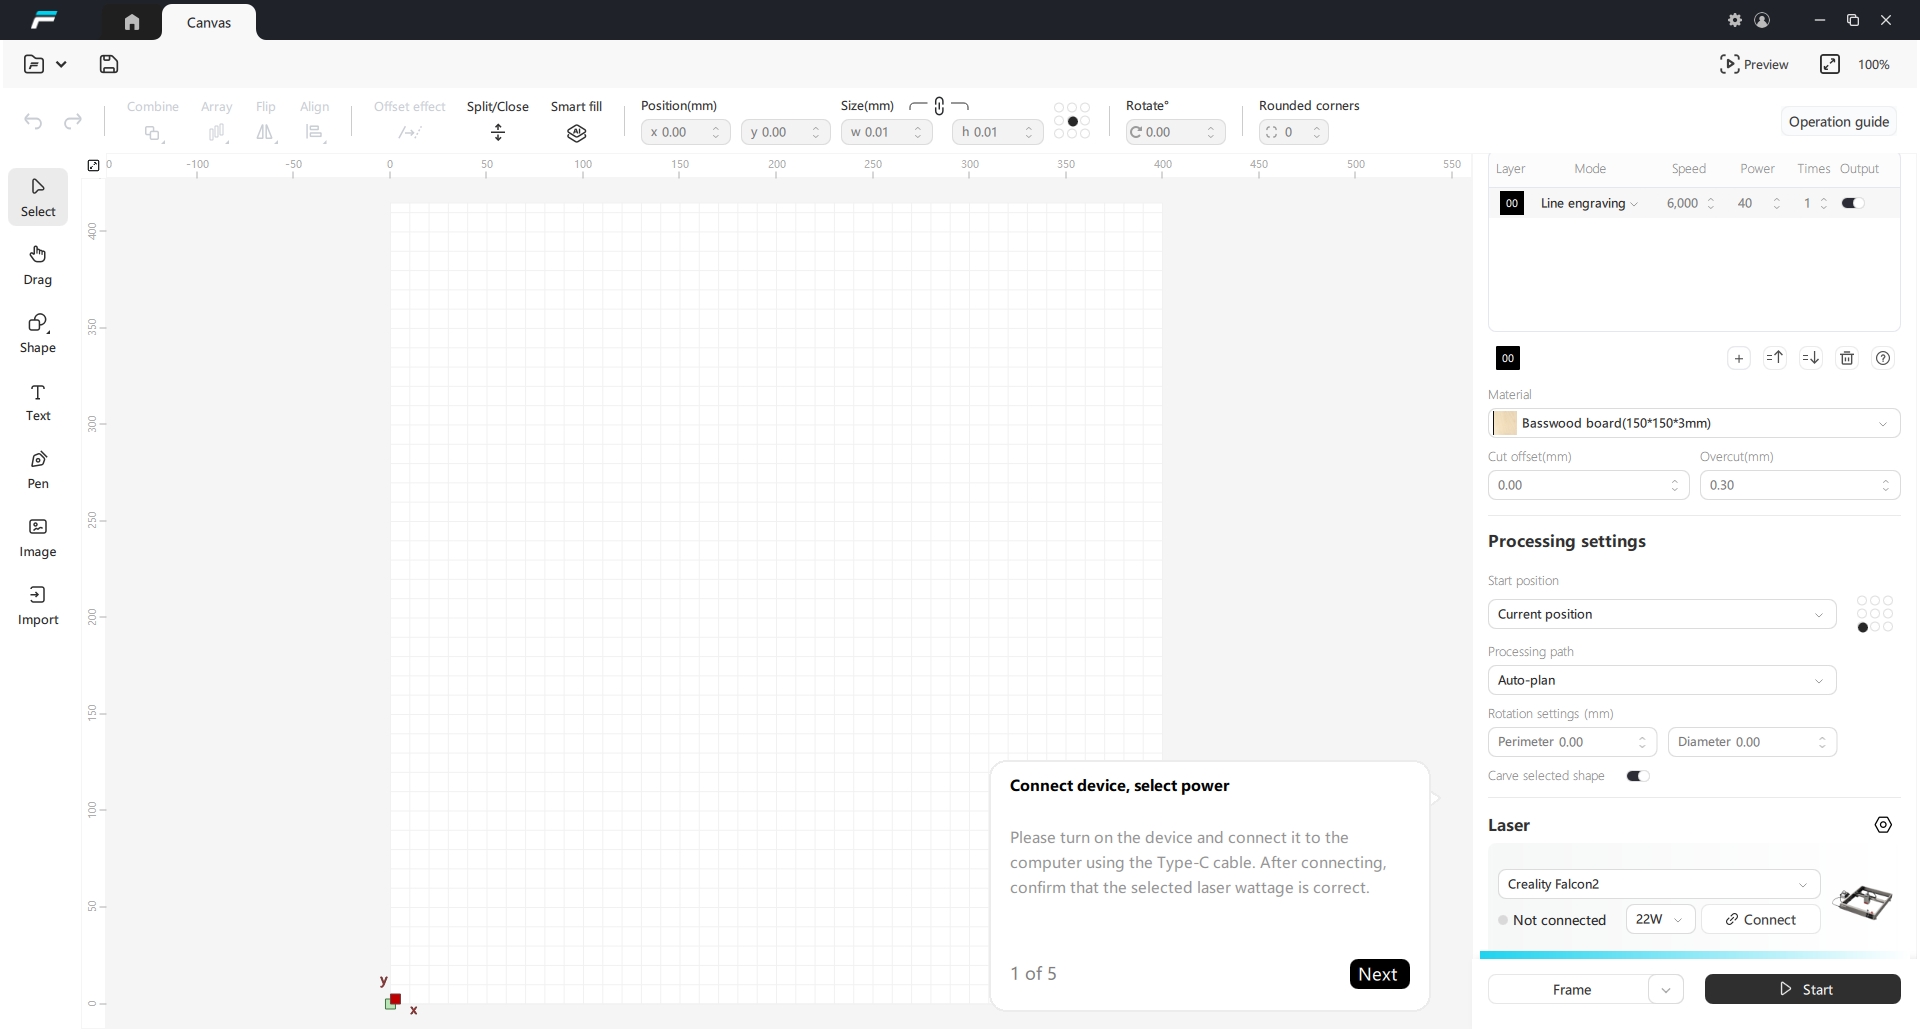Viewport: 1920px width, 1032px height.
Task: Select the Text tool
Action: pos(37,402)
